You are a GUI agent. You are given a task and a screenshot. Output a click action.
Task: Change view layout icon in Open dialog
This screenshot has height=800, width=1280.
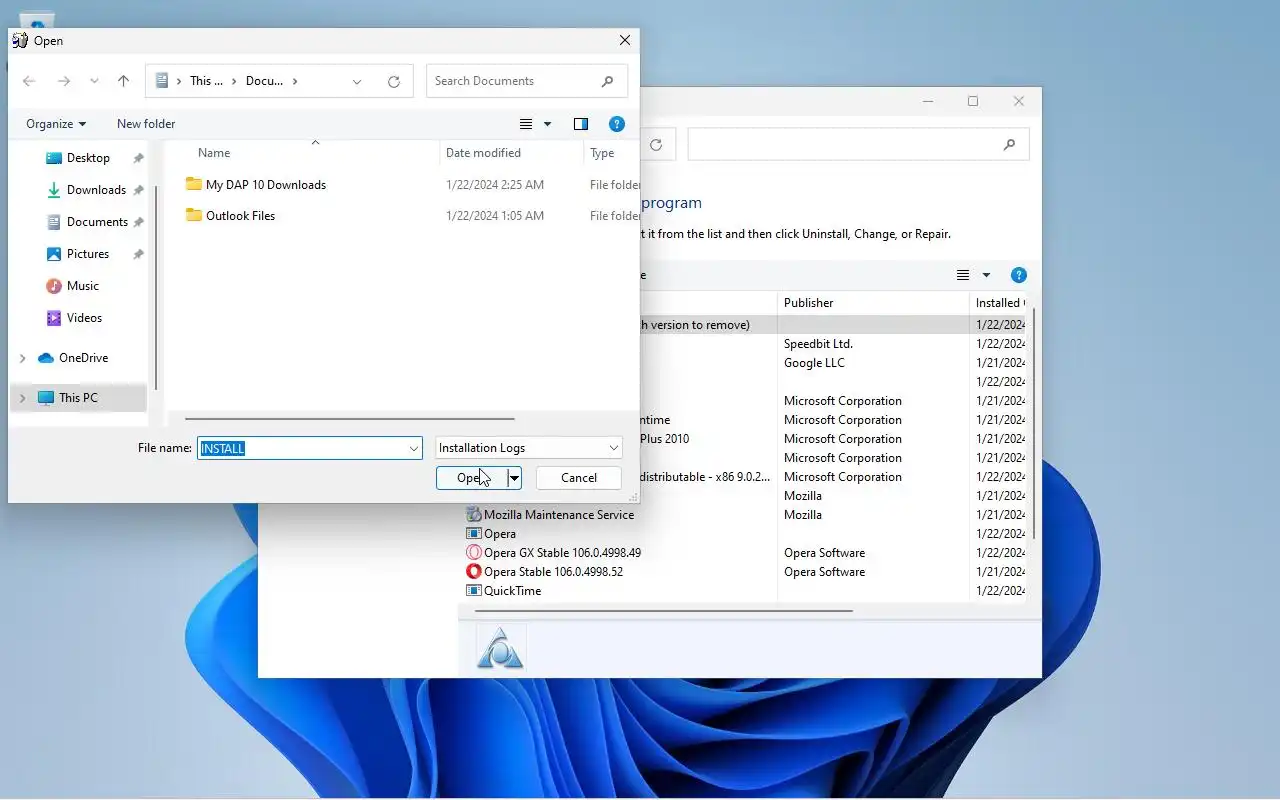526,124
